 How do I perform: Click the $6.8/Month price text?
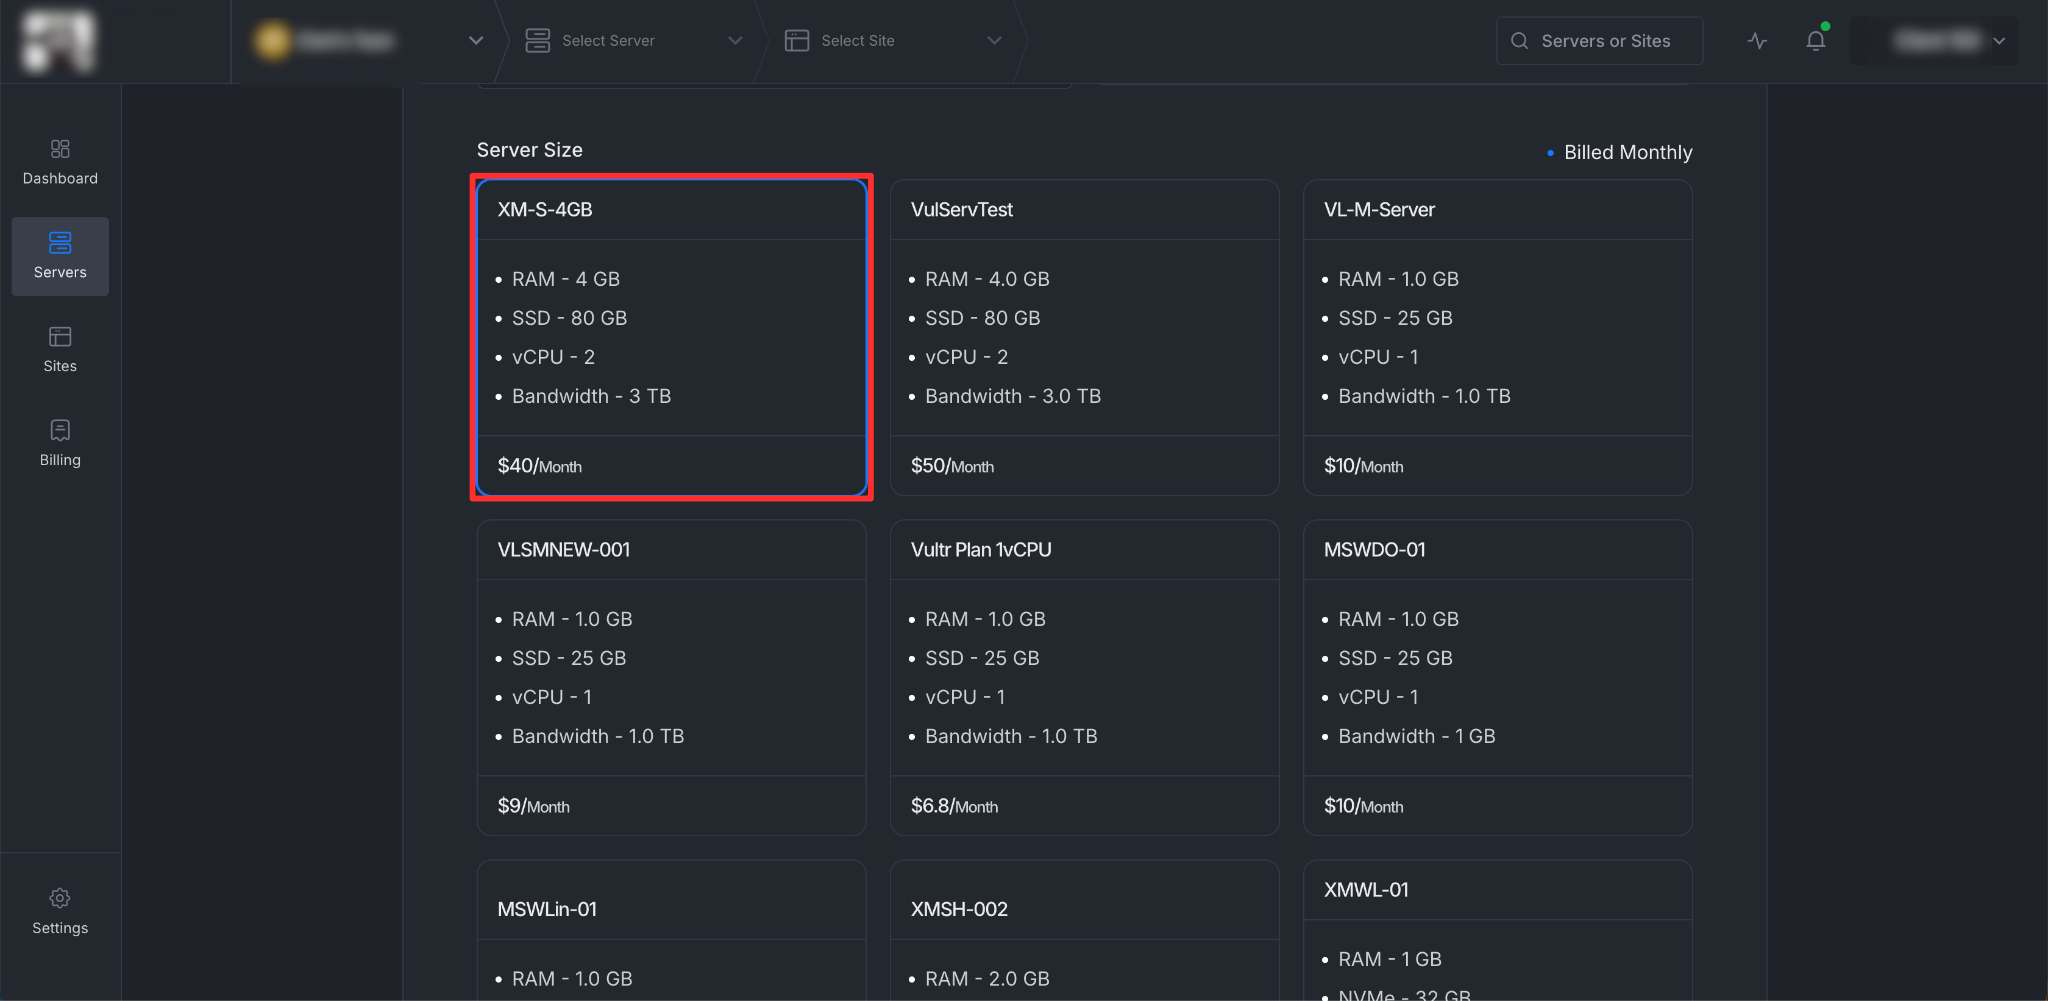tap(954, 806)
